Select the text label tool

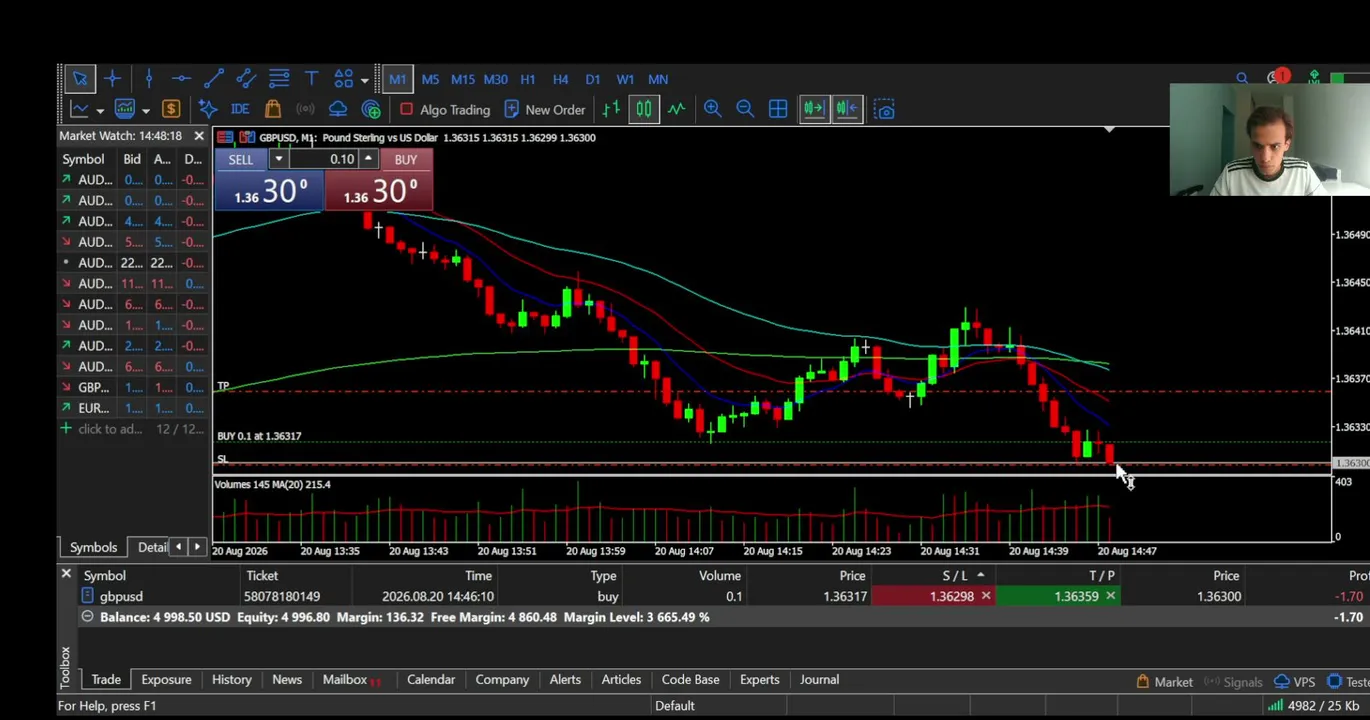tap(311, 79)
